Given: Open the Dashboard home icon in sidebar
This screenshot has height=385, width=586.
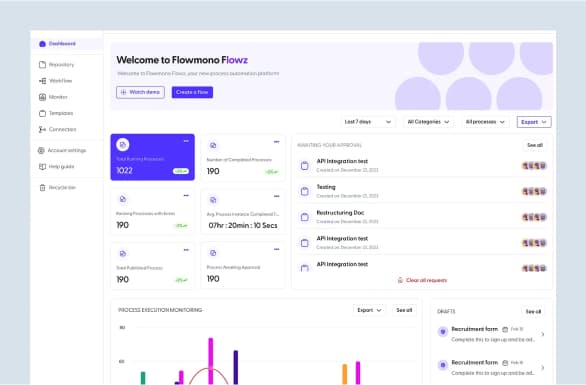Looking at the screenshot, I should tap(42, 44).
